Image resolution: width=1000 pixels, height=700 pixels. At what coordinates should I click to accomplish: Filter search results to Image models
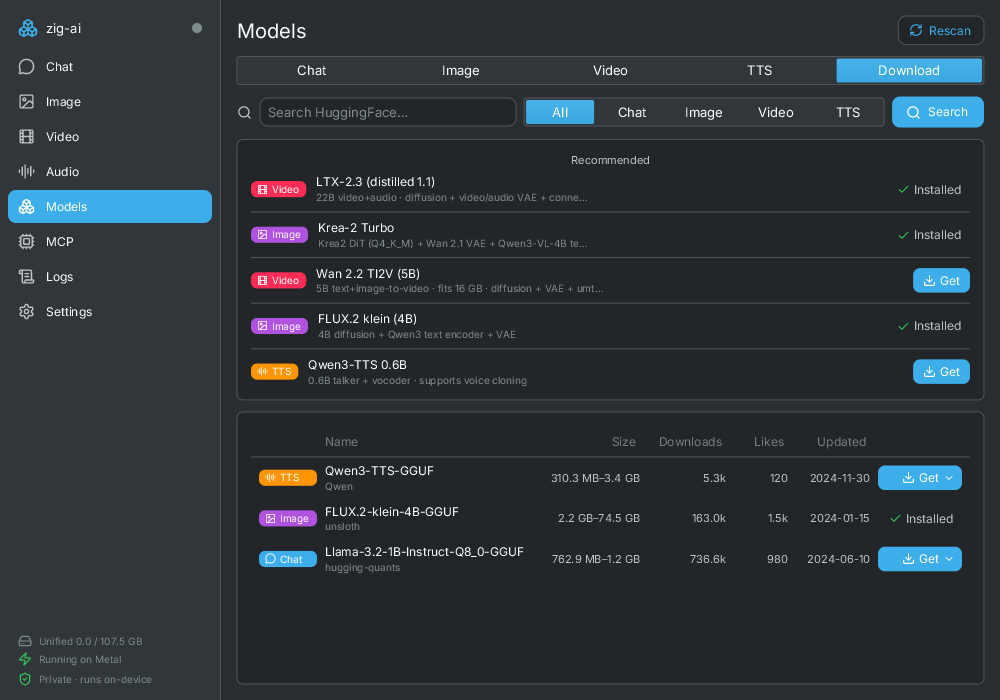click(x=703, y=112)
